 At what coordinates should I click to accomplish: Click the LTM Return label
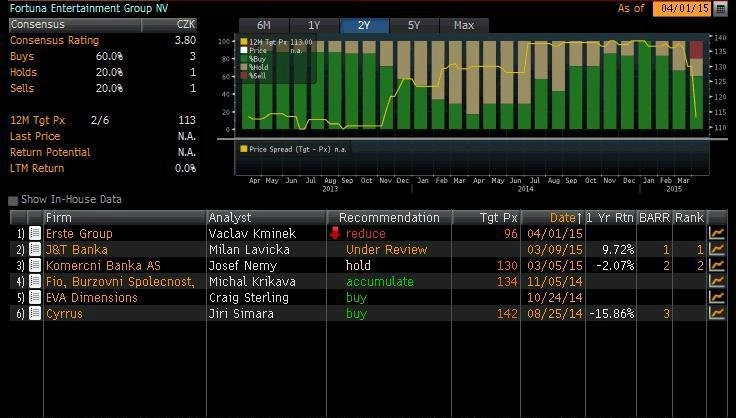click(x=37, y=168)
